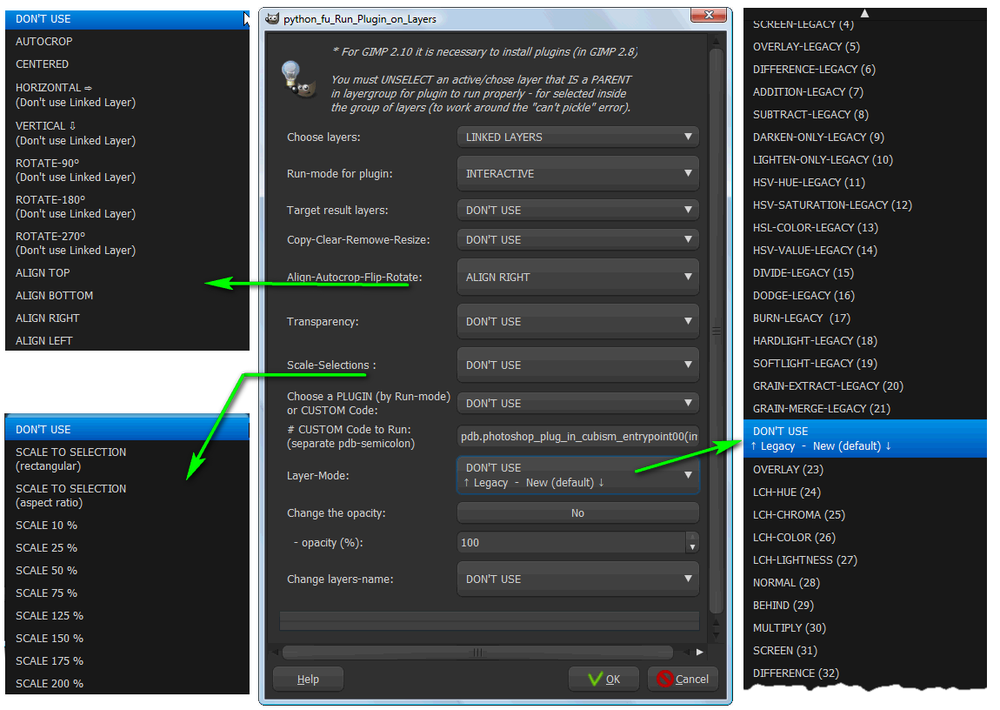
Task: Select VERTICAL flip menu entry
Action: click(x=127, y=133)
